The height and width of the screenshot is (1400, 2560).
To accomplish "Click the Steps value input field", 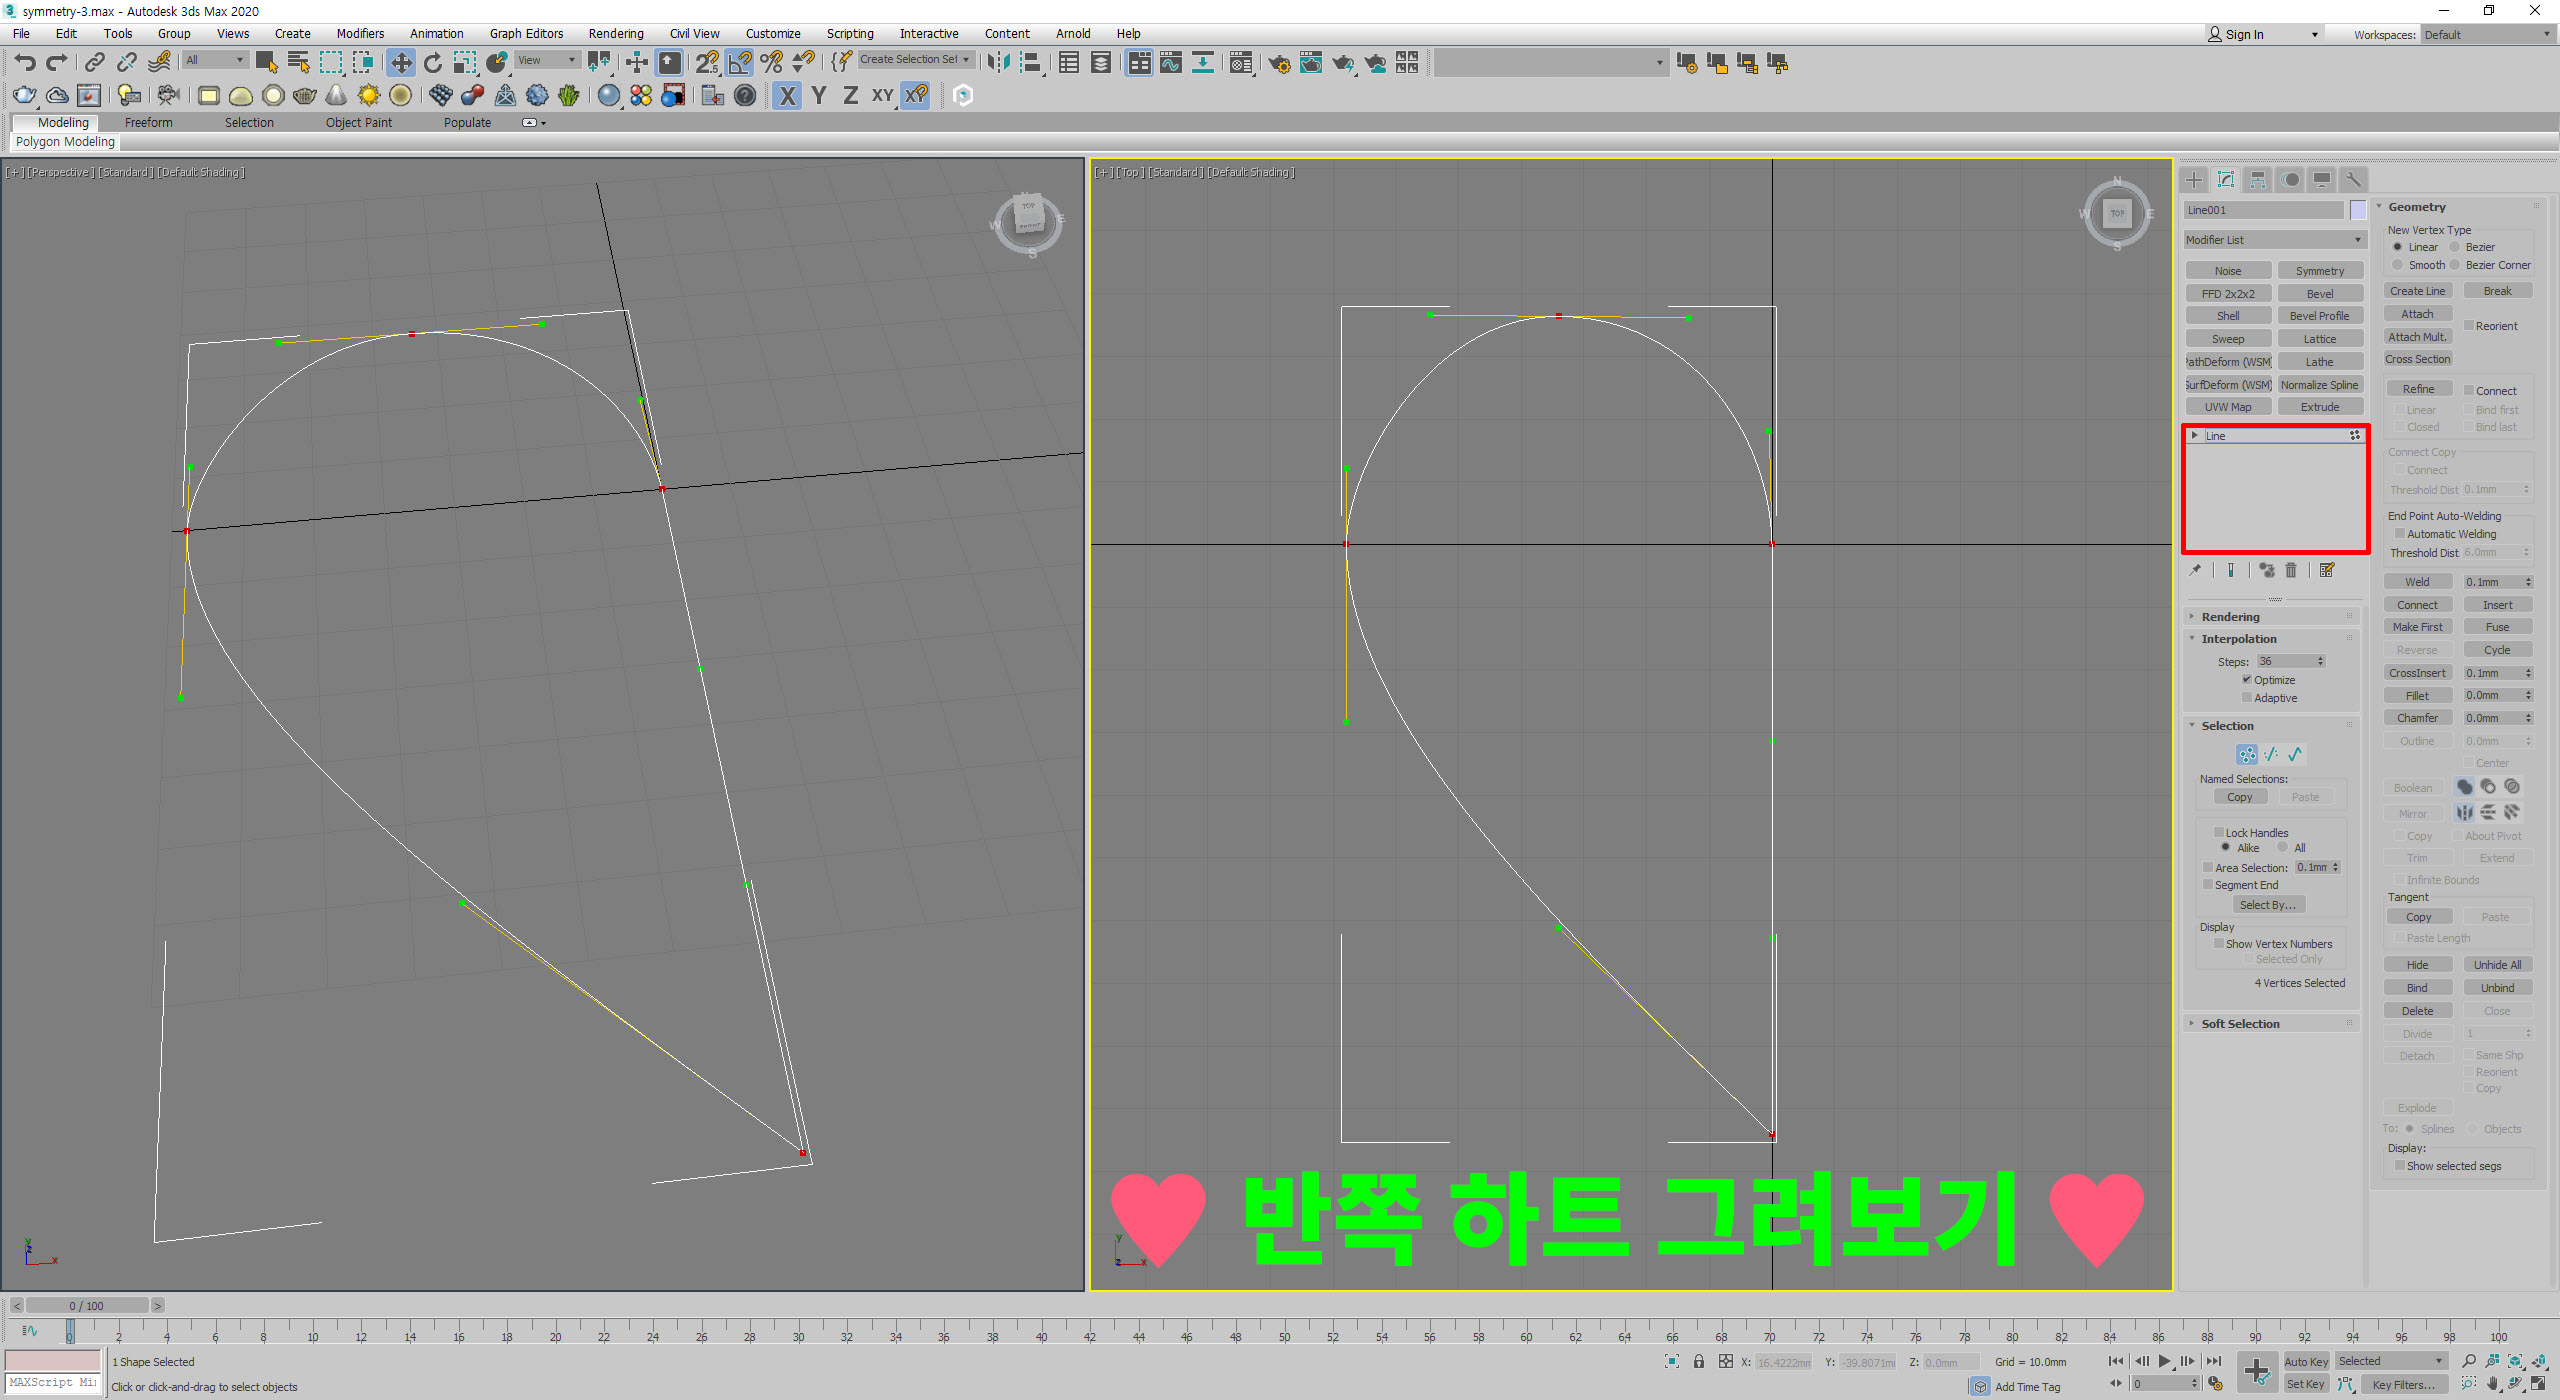I will [2283, 661].
